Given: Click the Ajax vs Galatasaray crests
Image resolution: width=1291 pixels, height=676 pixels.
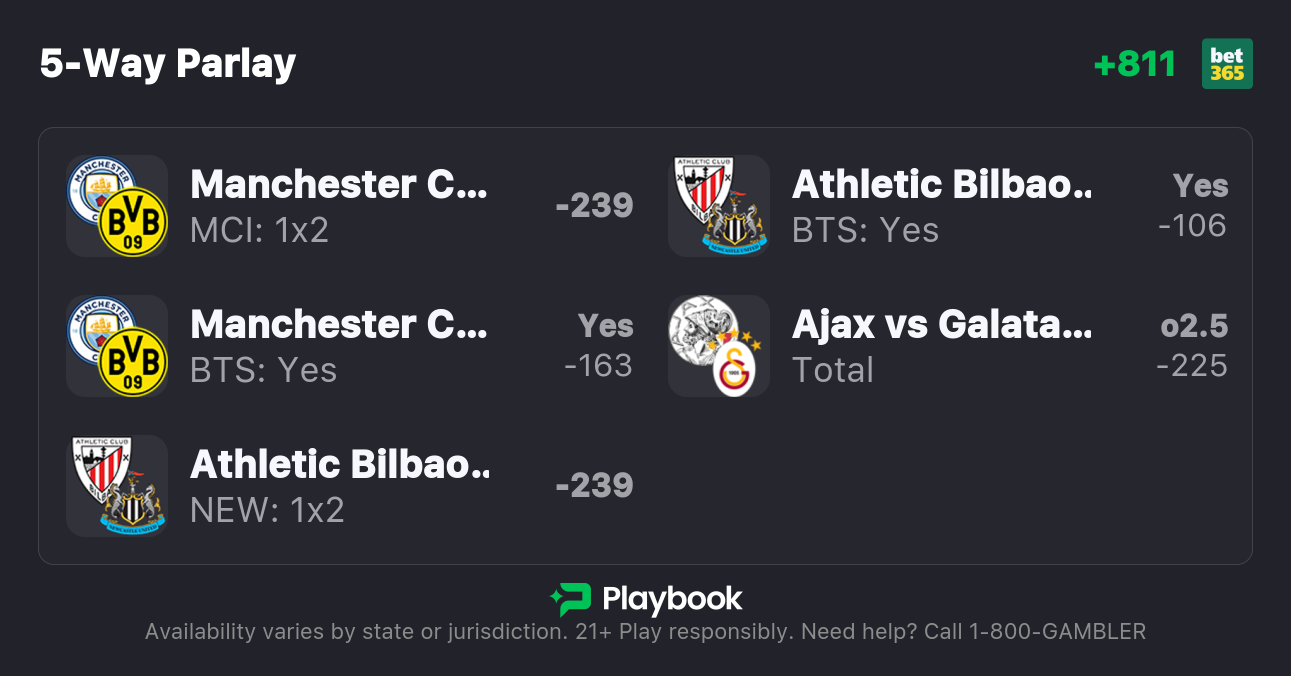Looking at the screenshot, I should coord(719,346).
